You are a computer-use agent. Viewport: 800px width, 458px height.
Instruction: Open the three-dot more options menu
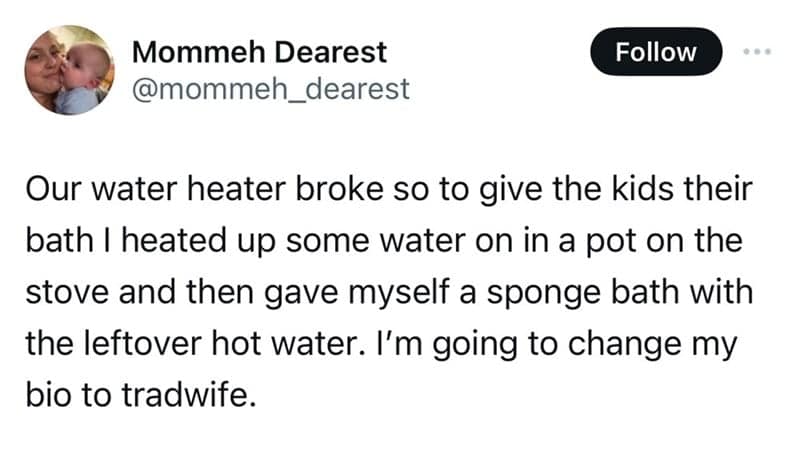(x=755, y=50)
